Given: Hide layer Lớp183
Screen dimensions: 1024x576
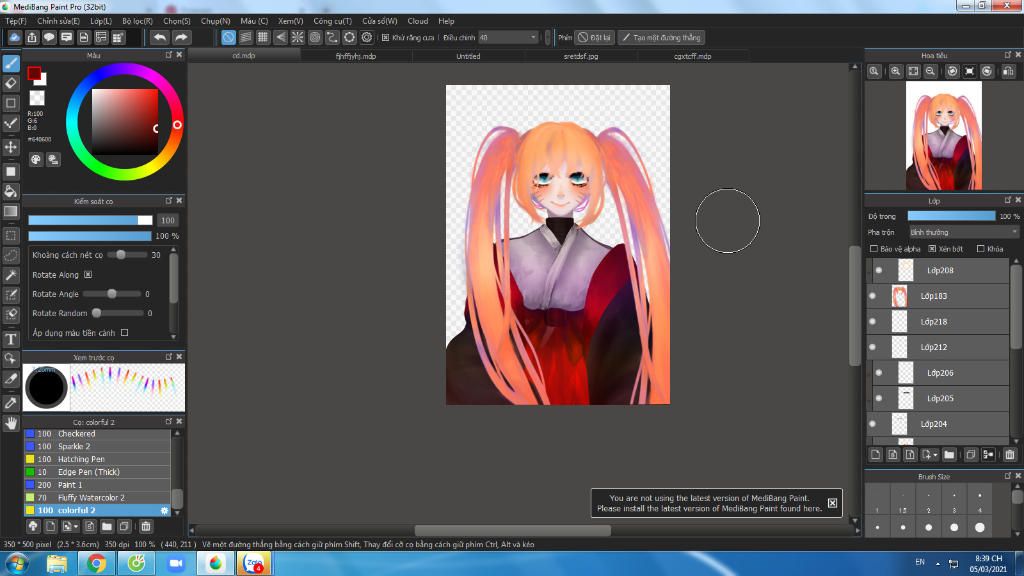Looking at the screenshot, I should tap(872, 296).
